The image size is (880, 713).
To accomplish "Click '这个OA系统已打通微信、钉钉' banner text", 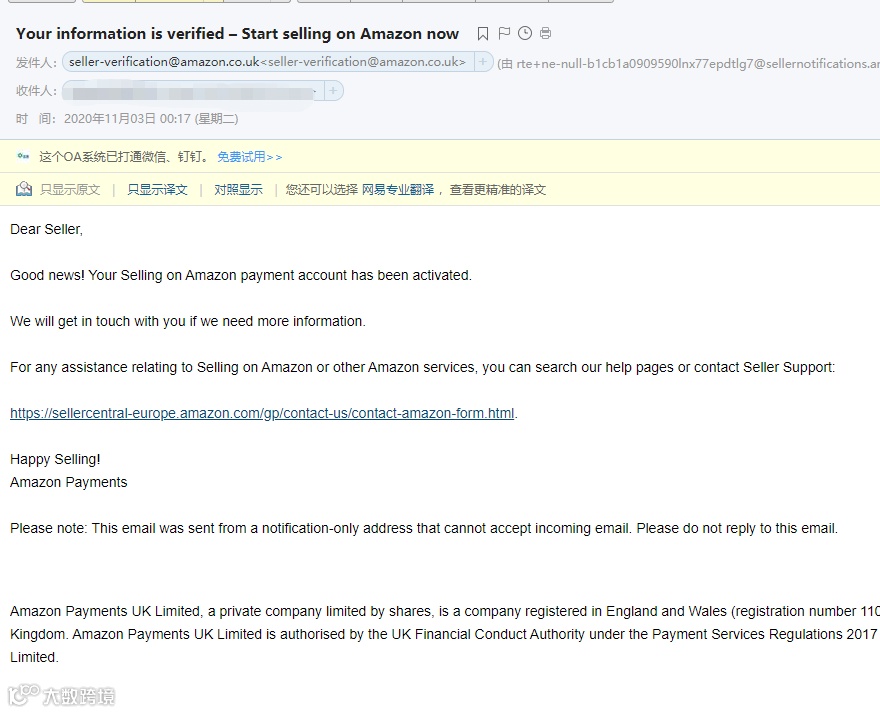I will (124, 157).
